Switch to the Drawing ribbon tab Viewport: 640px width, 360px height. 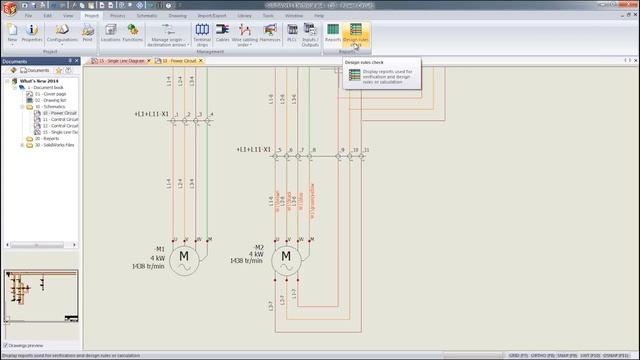(x=178, y=16)
